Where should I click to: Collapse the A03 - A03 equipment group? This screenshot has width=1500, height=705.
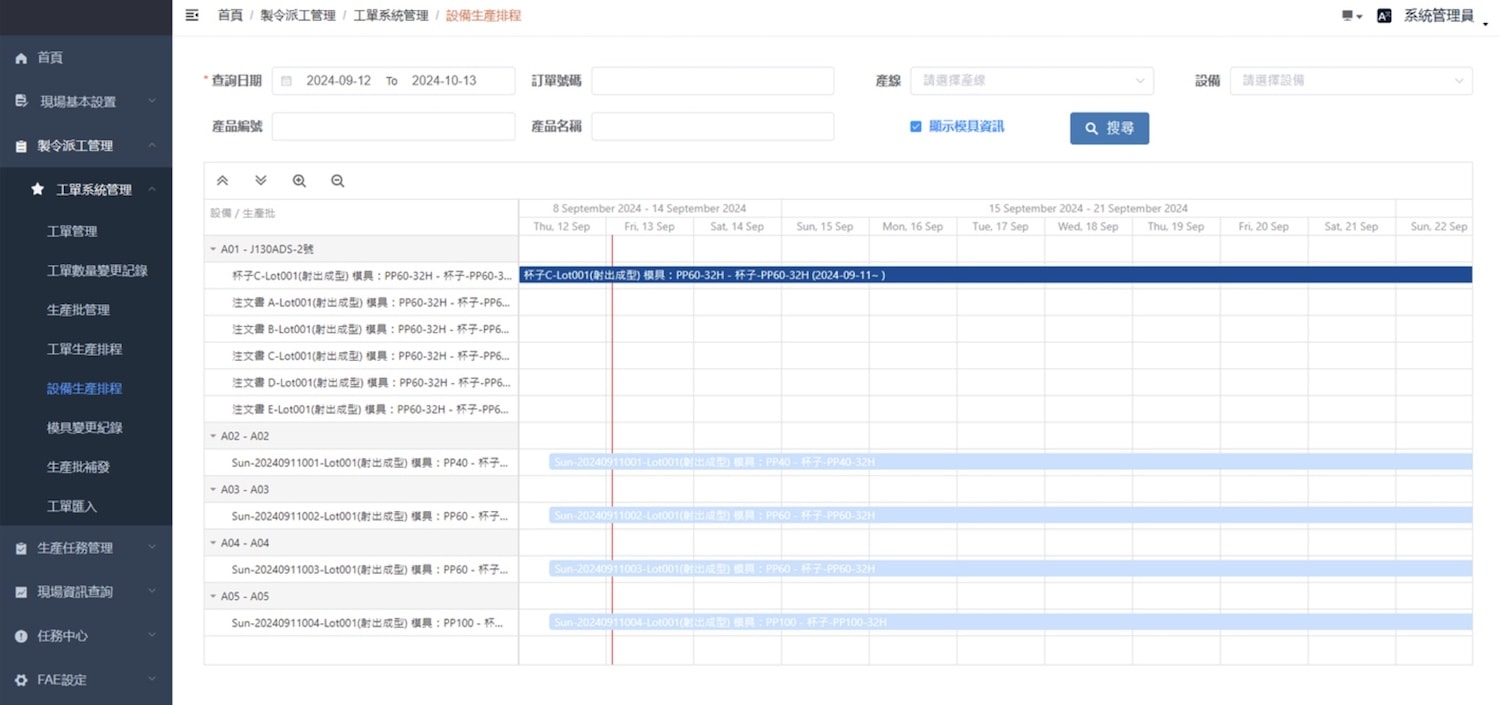coord(212,489)
